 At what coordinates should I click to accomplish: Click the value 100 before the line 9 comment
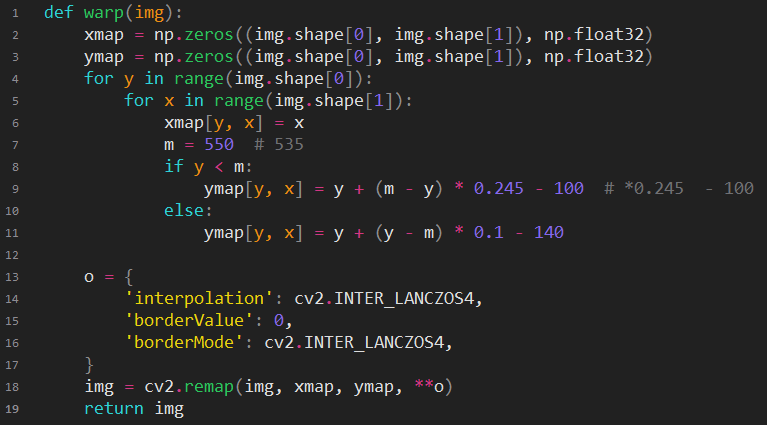point(568,189)
